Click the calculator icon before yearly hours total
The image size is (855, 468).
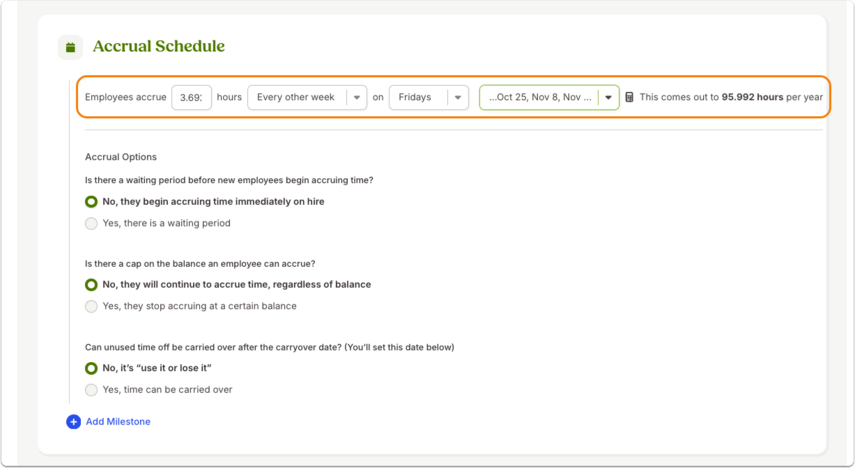click(x=629, y=97)
